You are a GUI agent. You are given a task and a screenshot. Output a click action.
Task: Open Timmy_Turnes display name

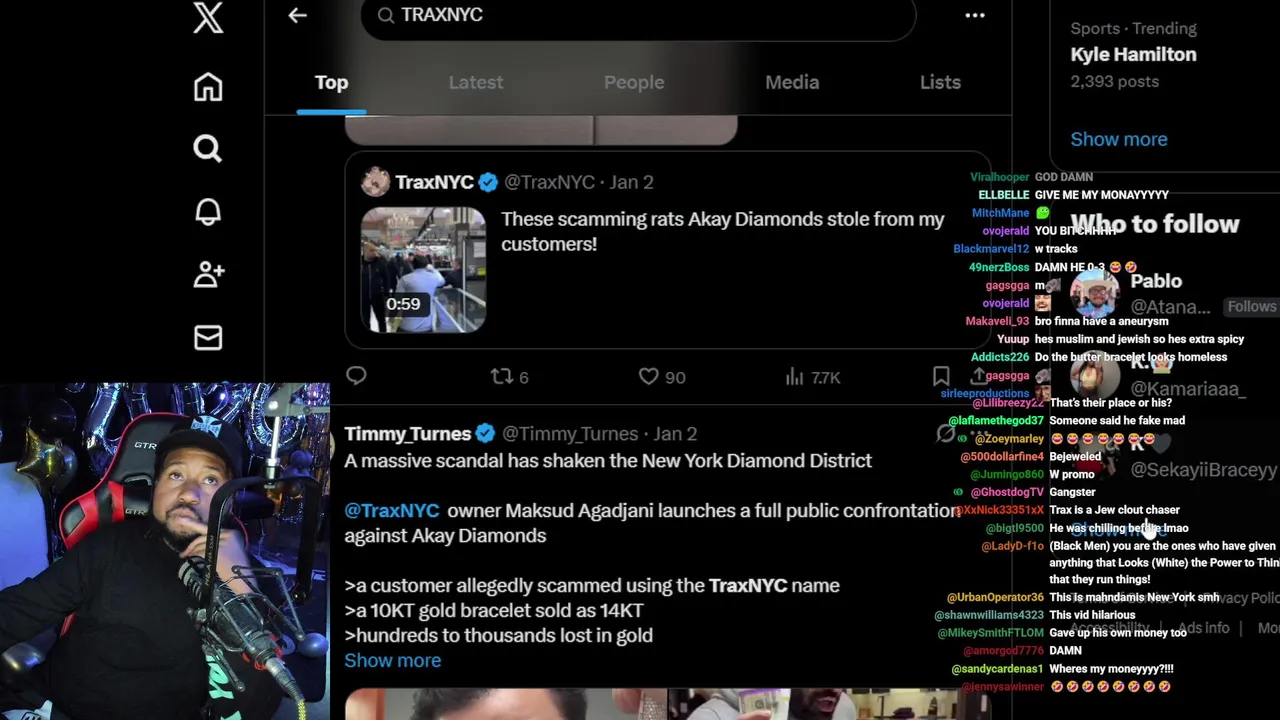coord(407,433)
